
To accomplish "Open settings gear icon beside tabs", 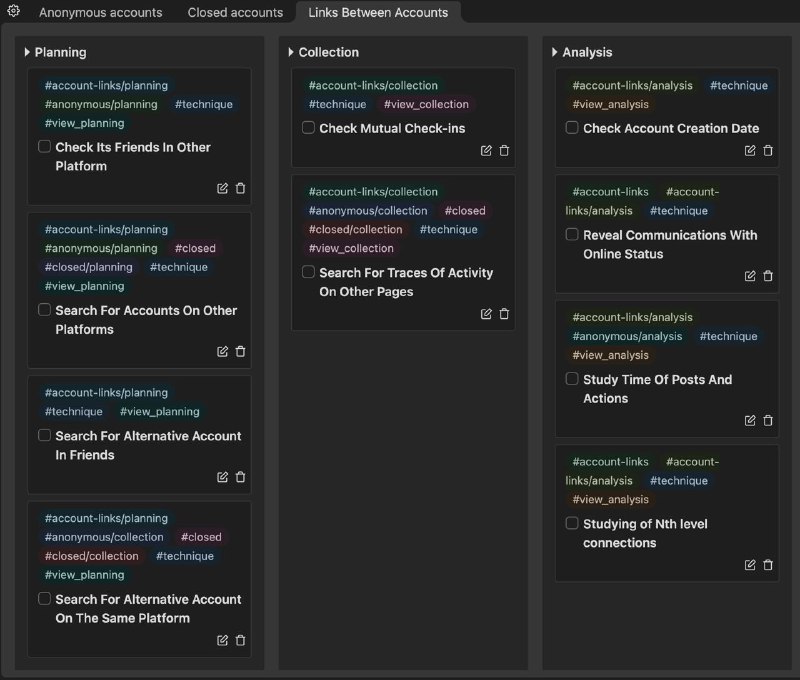I will tap(13, 11).
